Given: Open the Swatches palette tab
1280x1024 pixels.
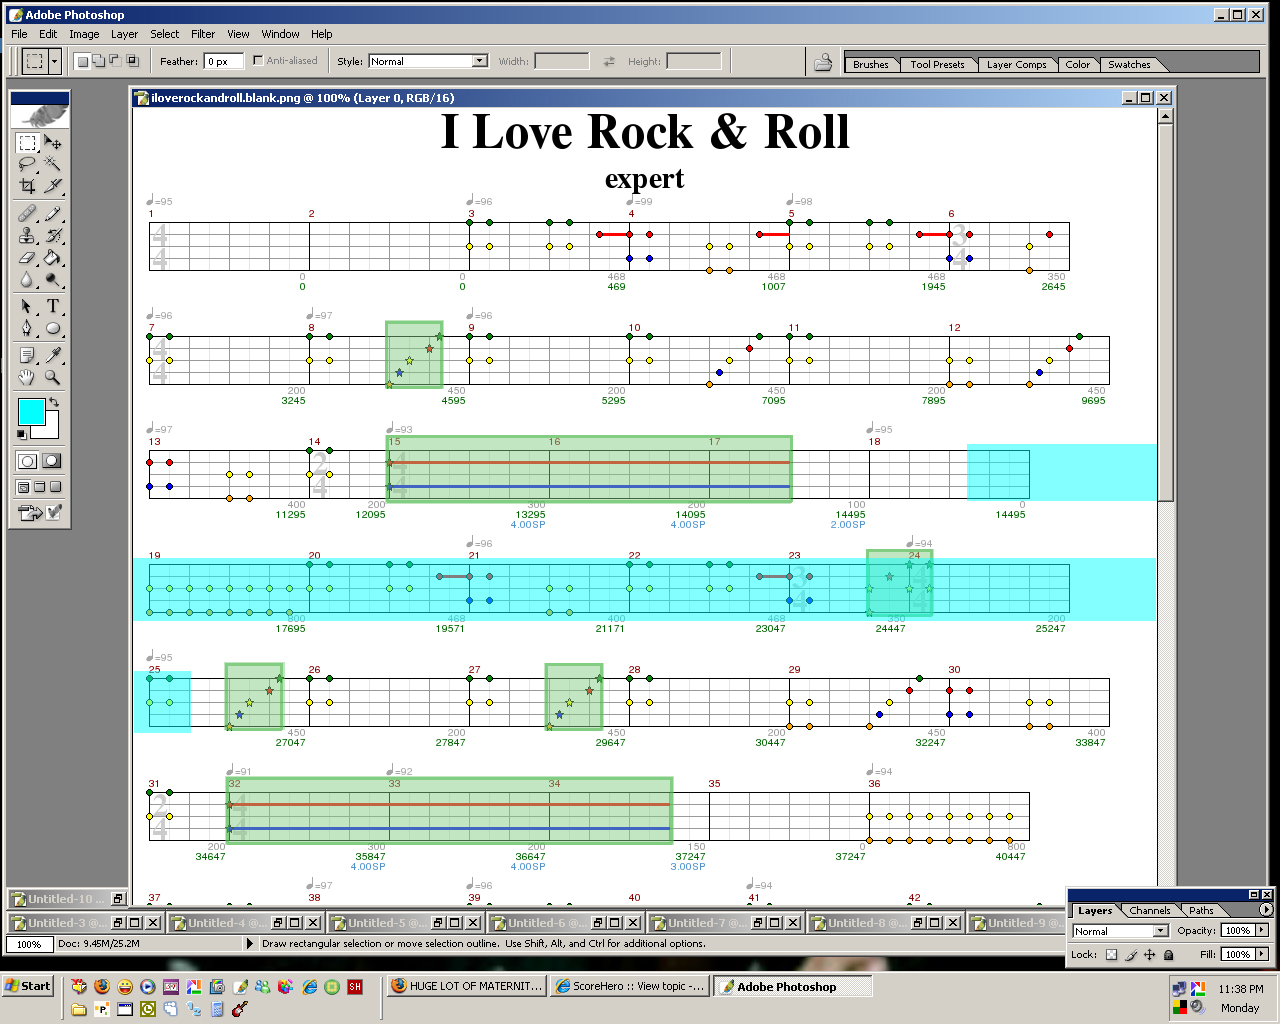Looking at the screenshot, I should [x=1129, y=64].
